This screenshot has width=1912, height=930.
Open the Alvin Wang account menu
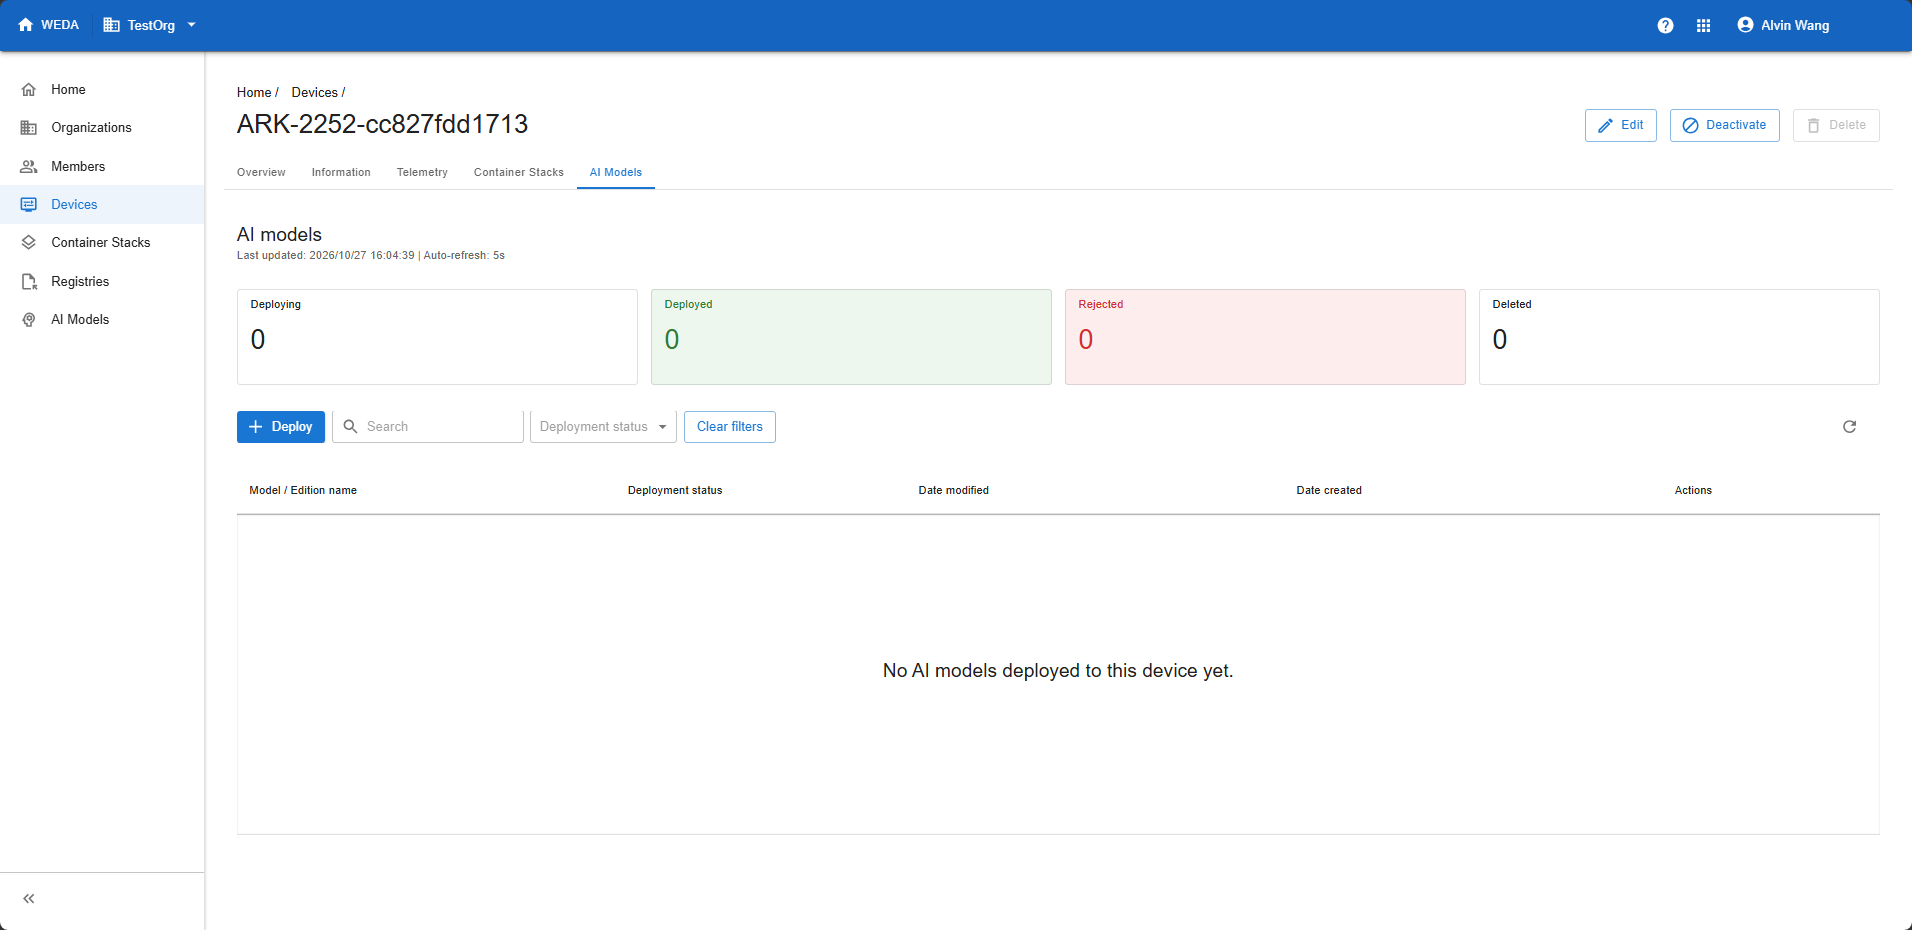tap(1783, 25)
